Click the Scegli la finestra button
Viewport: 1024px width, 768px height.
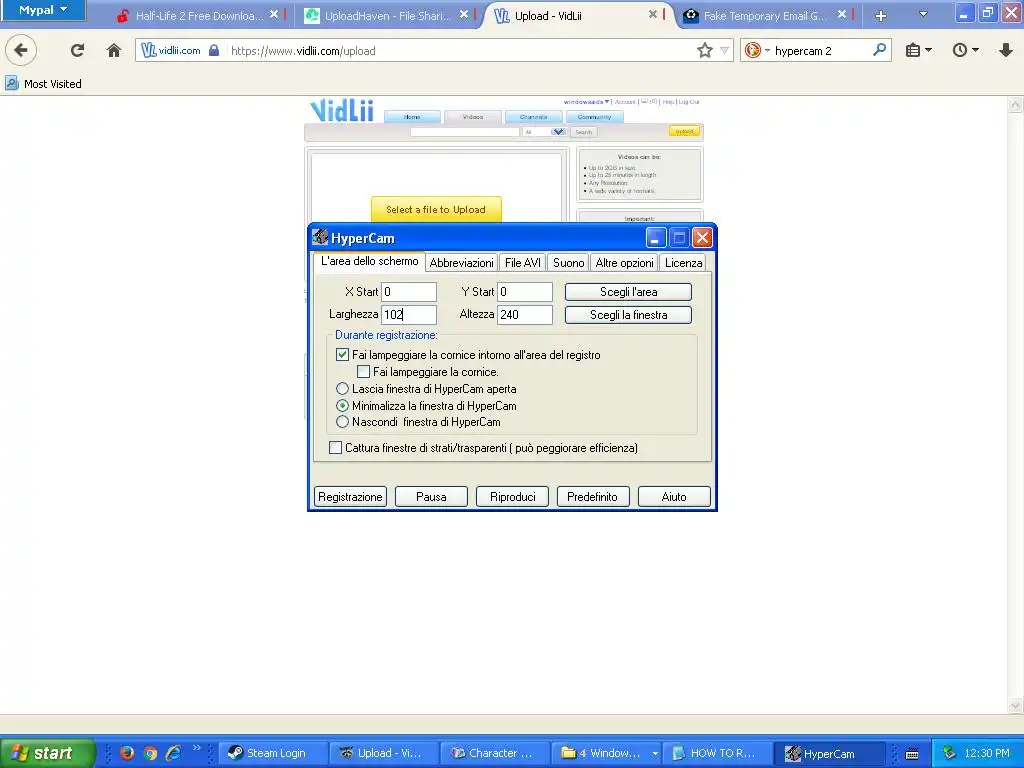coord(628,315)
